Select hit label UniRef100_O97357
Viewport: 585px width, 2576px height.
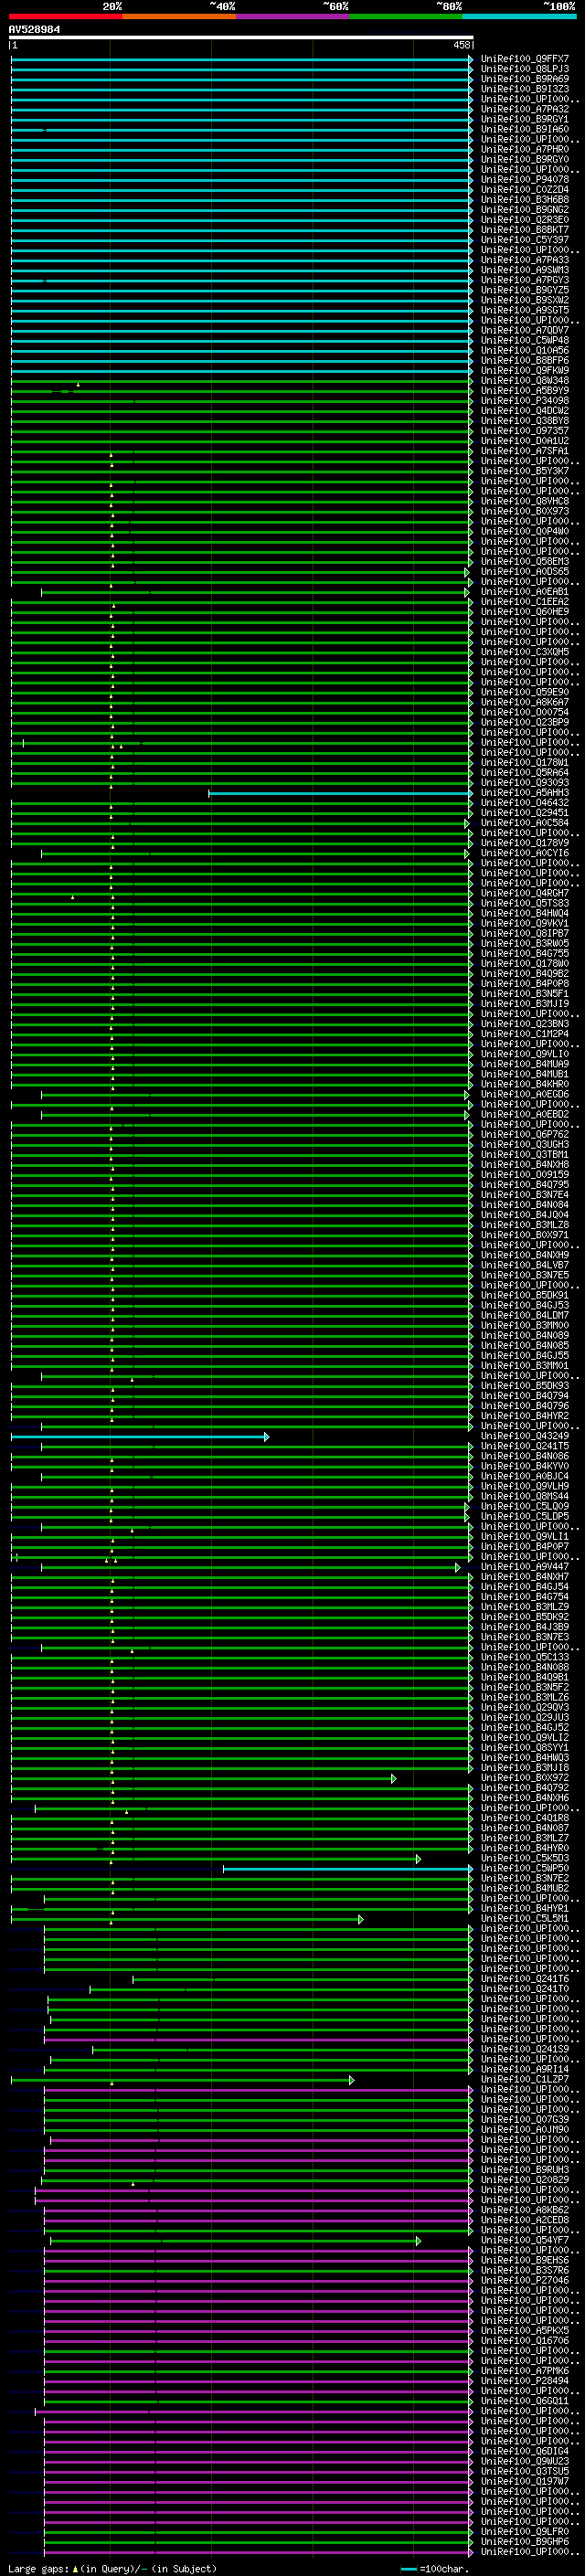525,431
